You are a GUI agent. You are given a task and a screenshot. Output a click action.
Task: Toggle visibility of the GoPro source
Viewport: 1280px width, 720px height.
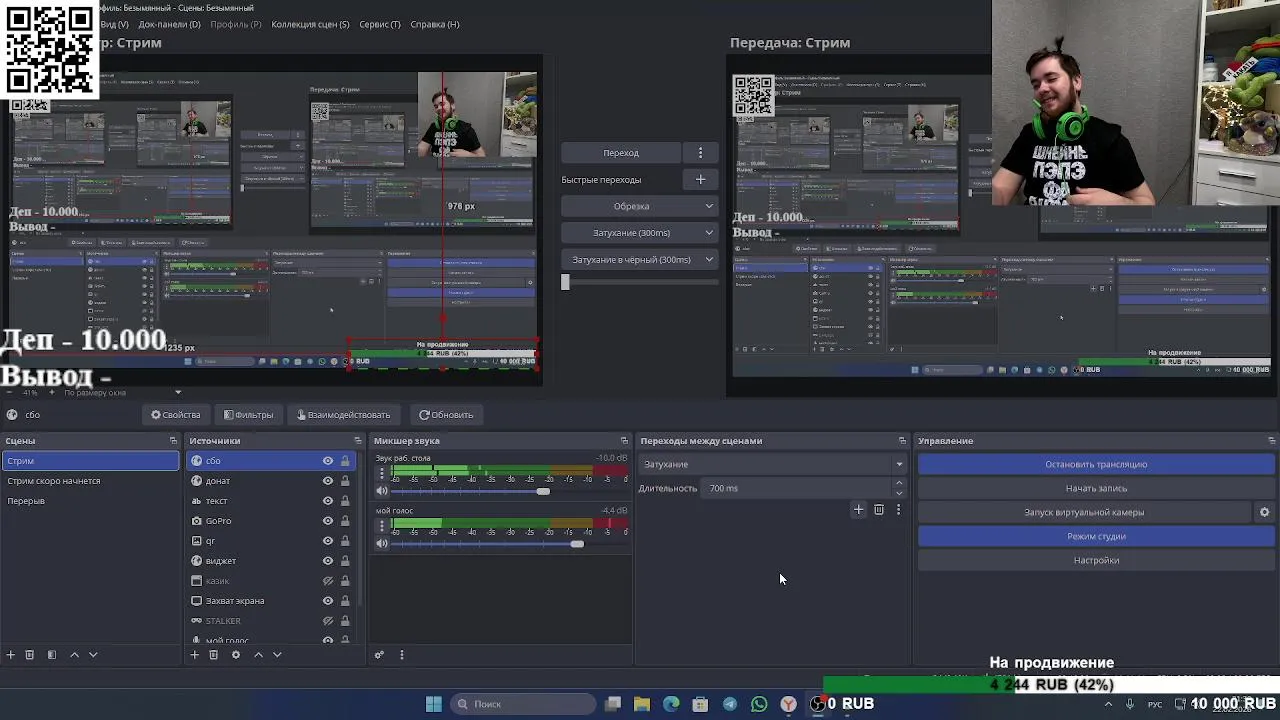[x=327, y=521]
